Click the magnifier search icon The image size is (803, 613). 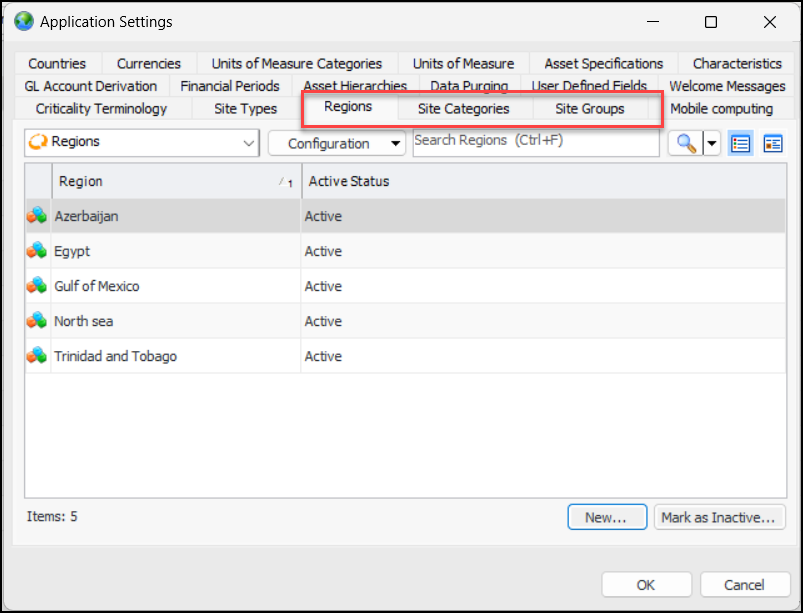coord(686,143)
